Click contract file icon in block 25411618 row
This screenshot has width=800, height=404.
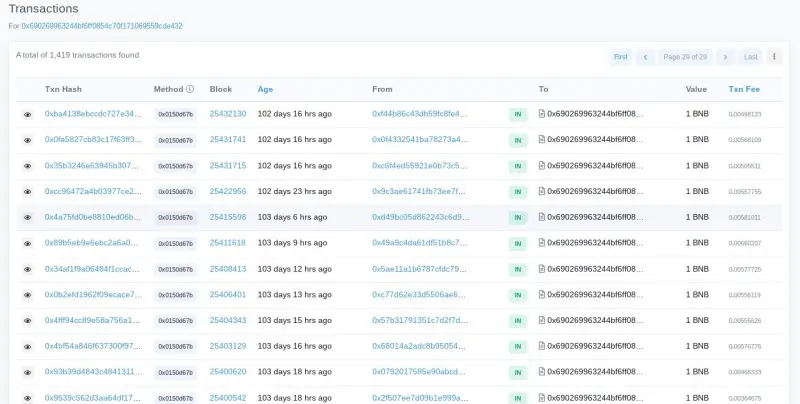click(x=542, y=243)
